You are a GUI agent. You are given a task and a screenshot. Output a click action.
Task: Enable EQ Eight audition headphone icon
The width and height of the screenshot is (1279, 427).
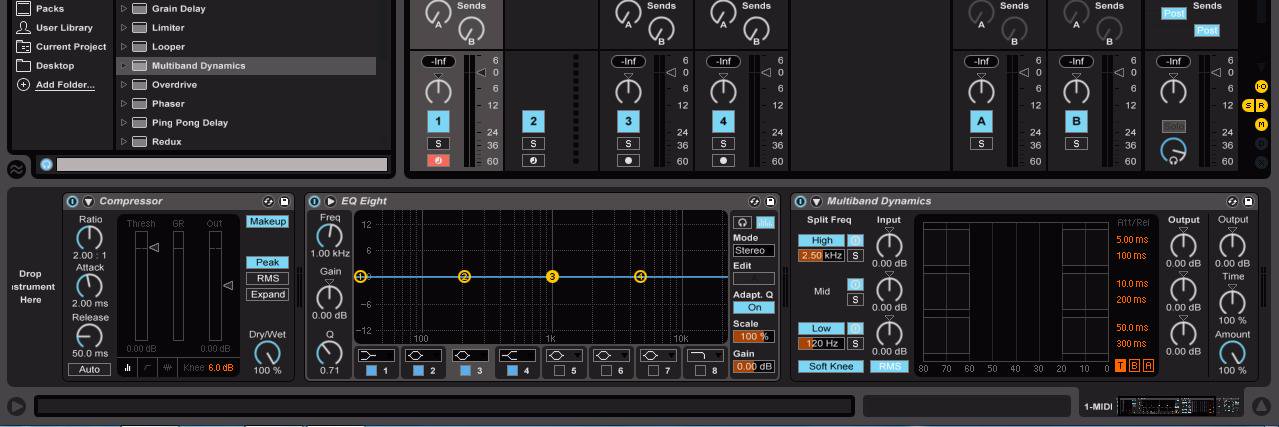click(x=742, y=222)
